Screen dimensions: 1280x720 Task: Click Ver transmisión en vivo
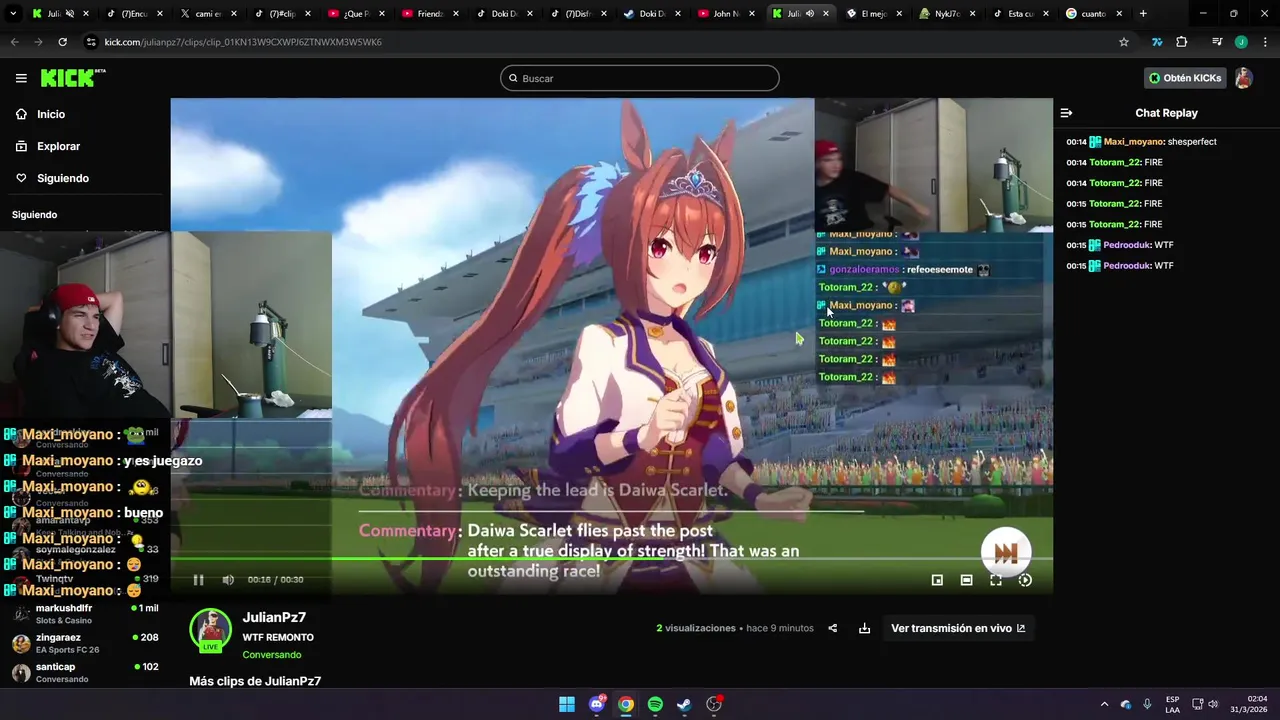(958, 628)
